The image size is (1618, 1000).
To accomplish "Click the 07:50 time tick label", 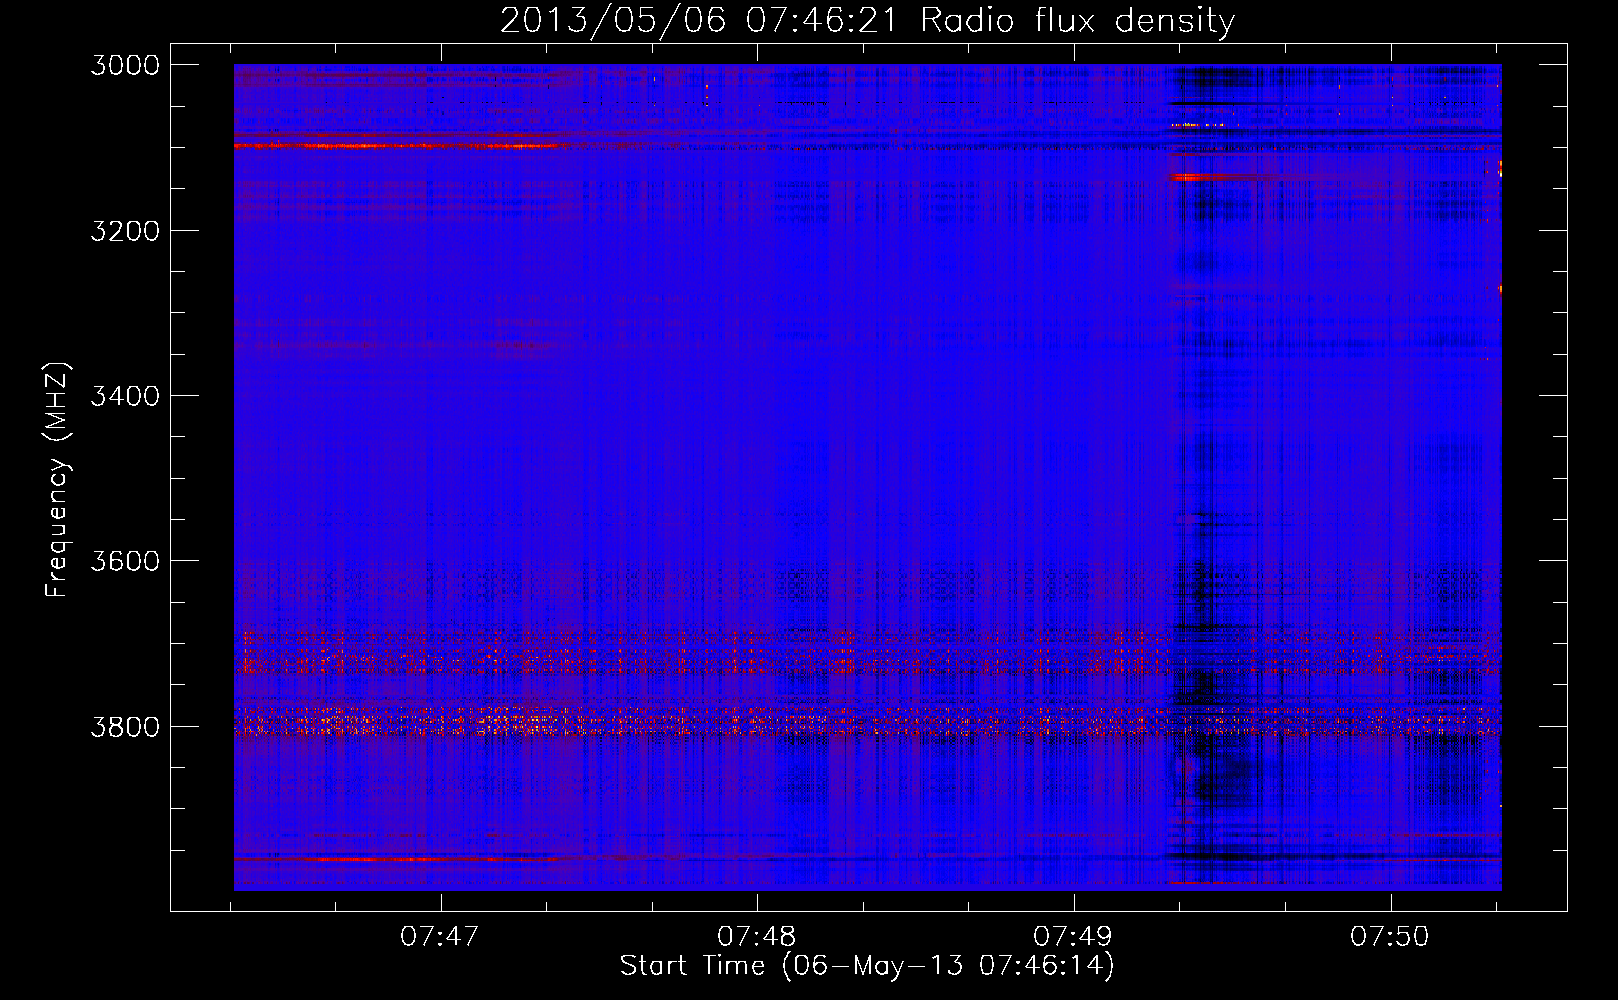I will (1390, 937).
